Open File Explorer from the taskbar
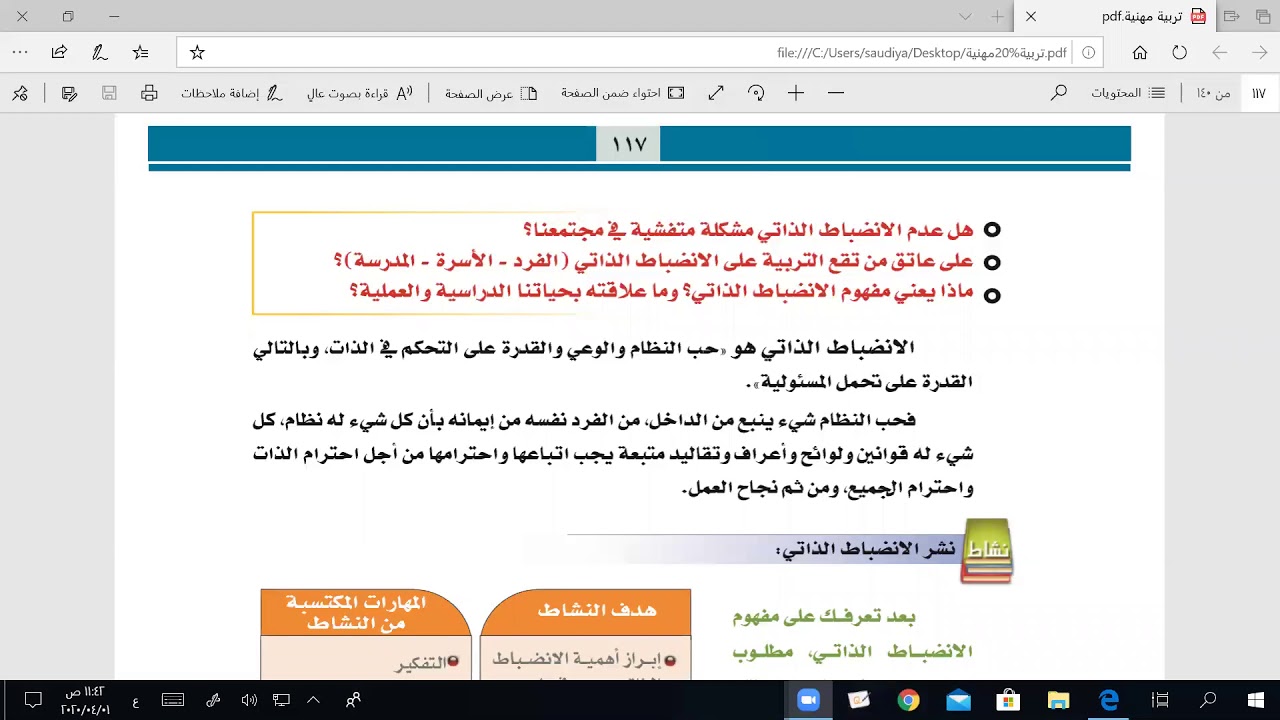The image size is (1280, 720). coord(1059,700)
